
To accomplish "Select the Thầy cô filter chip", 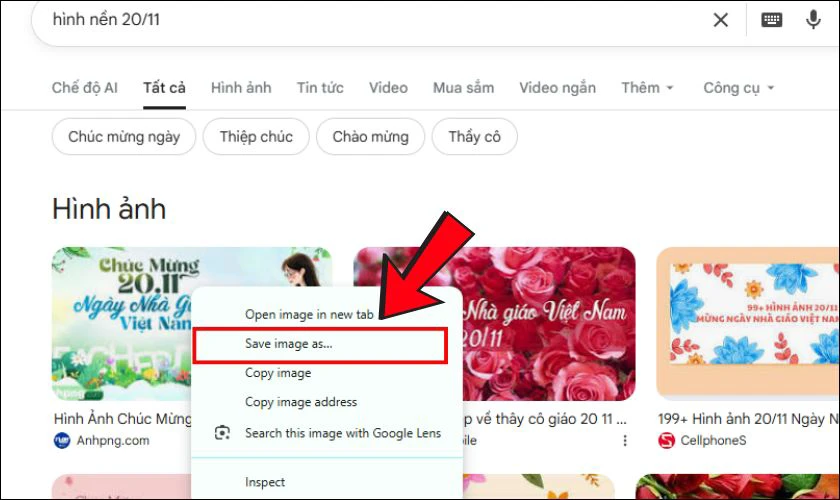I will 475,137.
